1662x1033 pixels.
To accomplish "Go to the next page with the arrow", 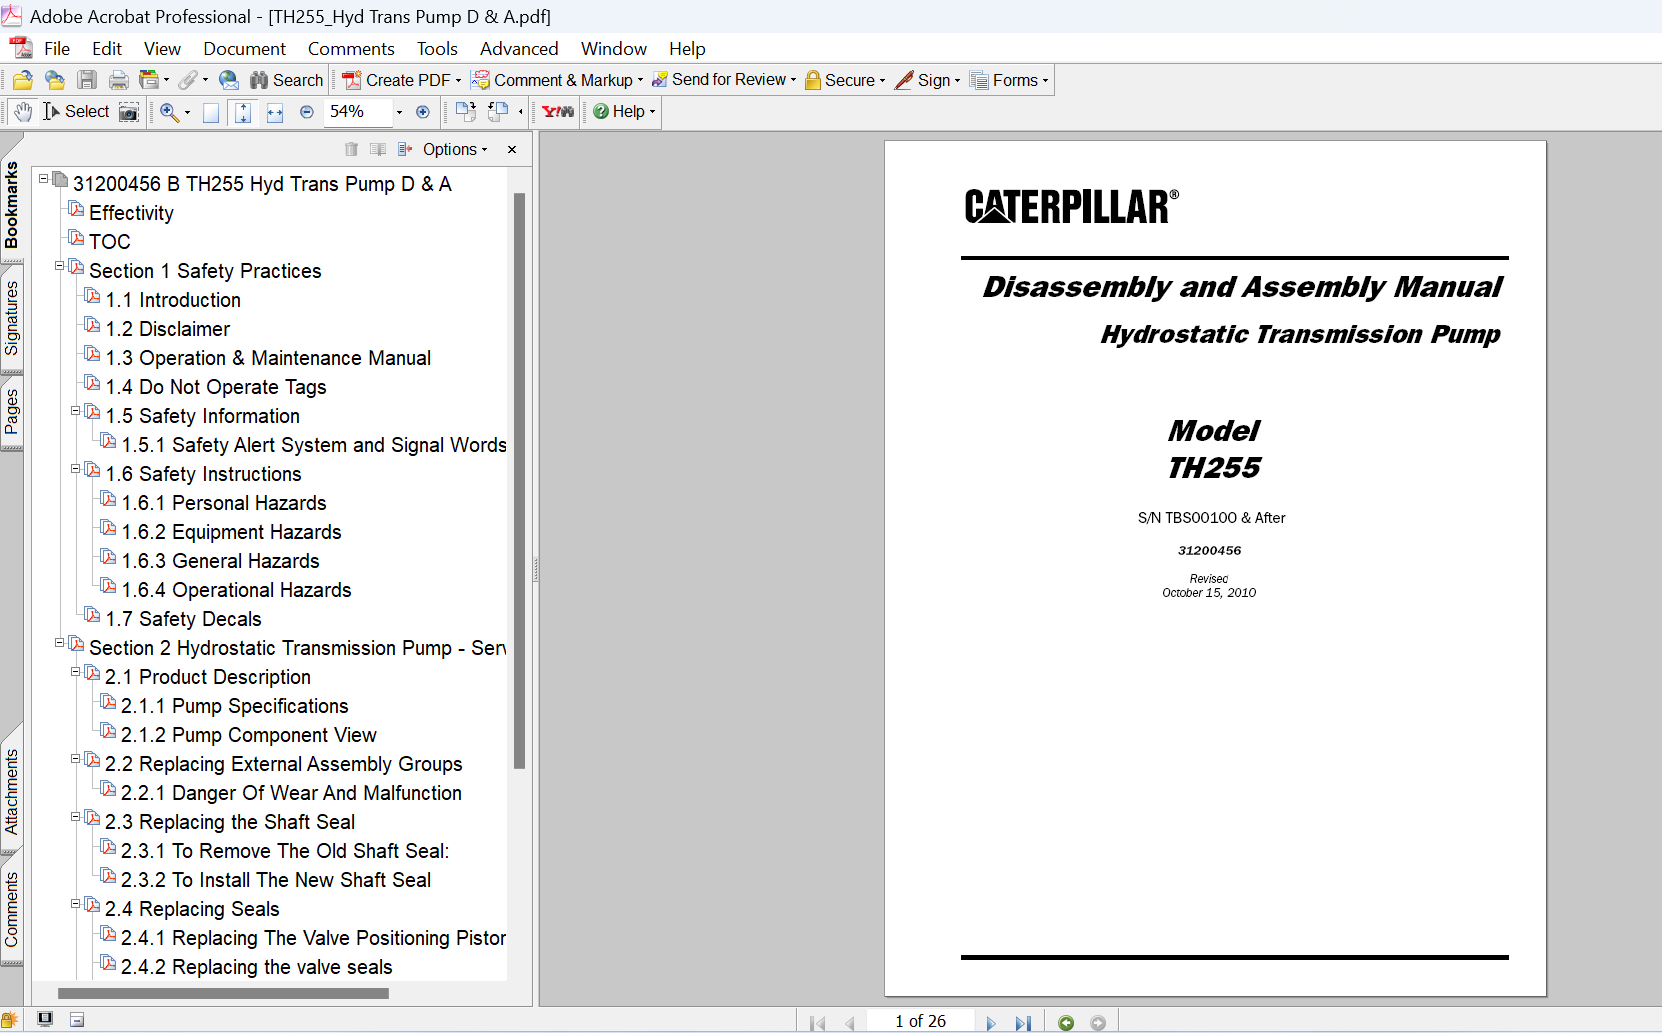I will [991, 1022].
